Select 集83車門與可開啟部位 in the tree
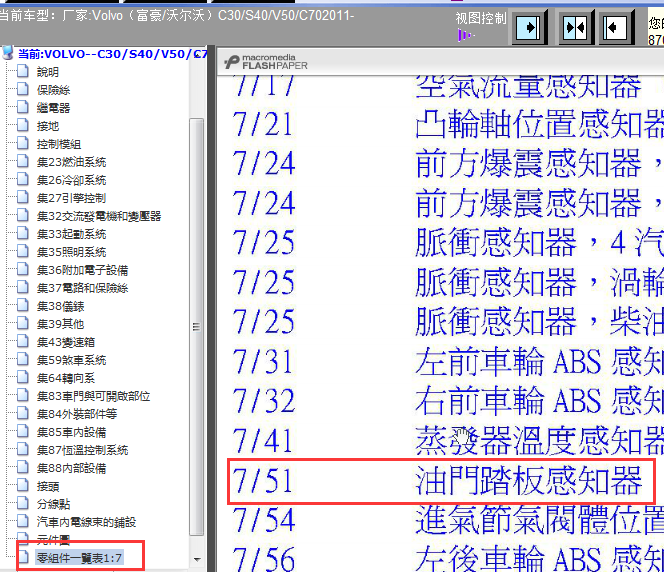Image resolution: width=664 pixels, height=572 pixels. tap(93, 396)
